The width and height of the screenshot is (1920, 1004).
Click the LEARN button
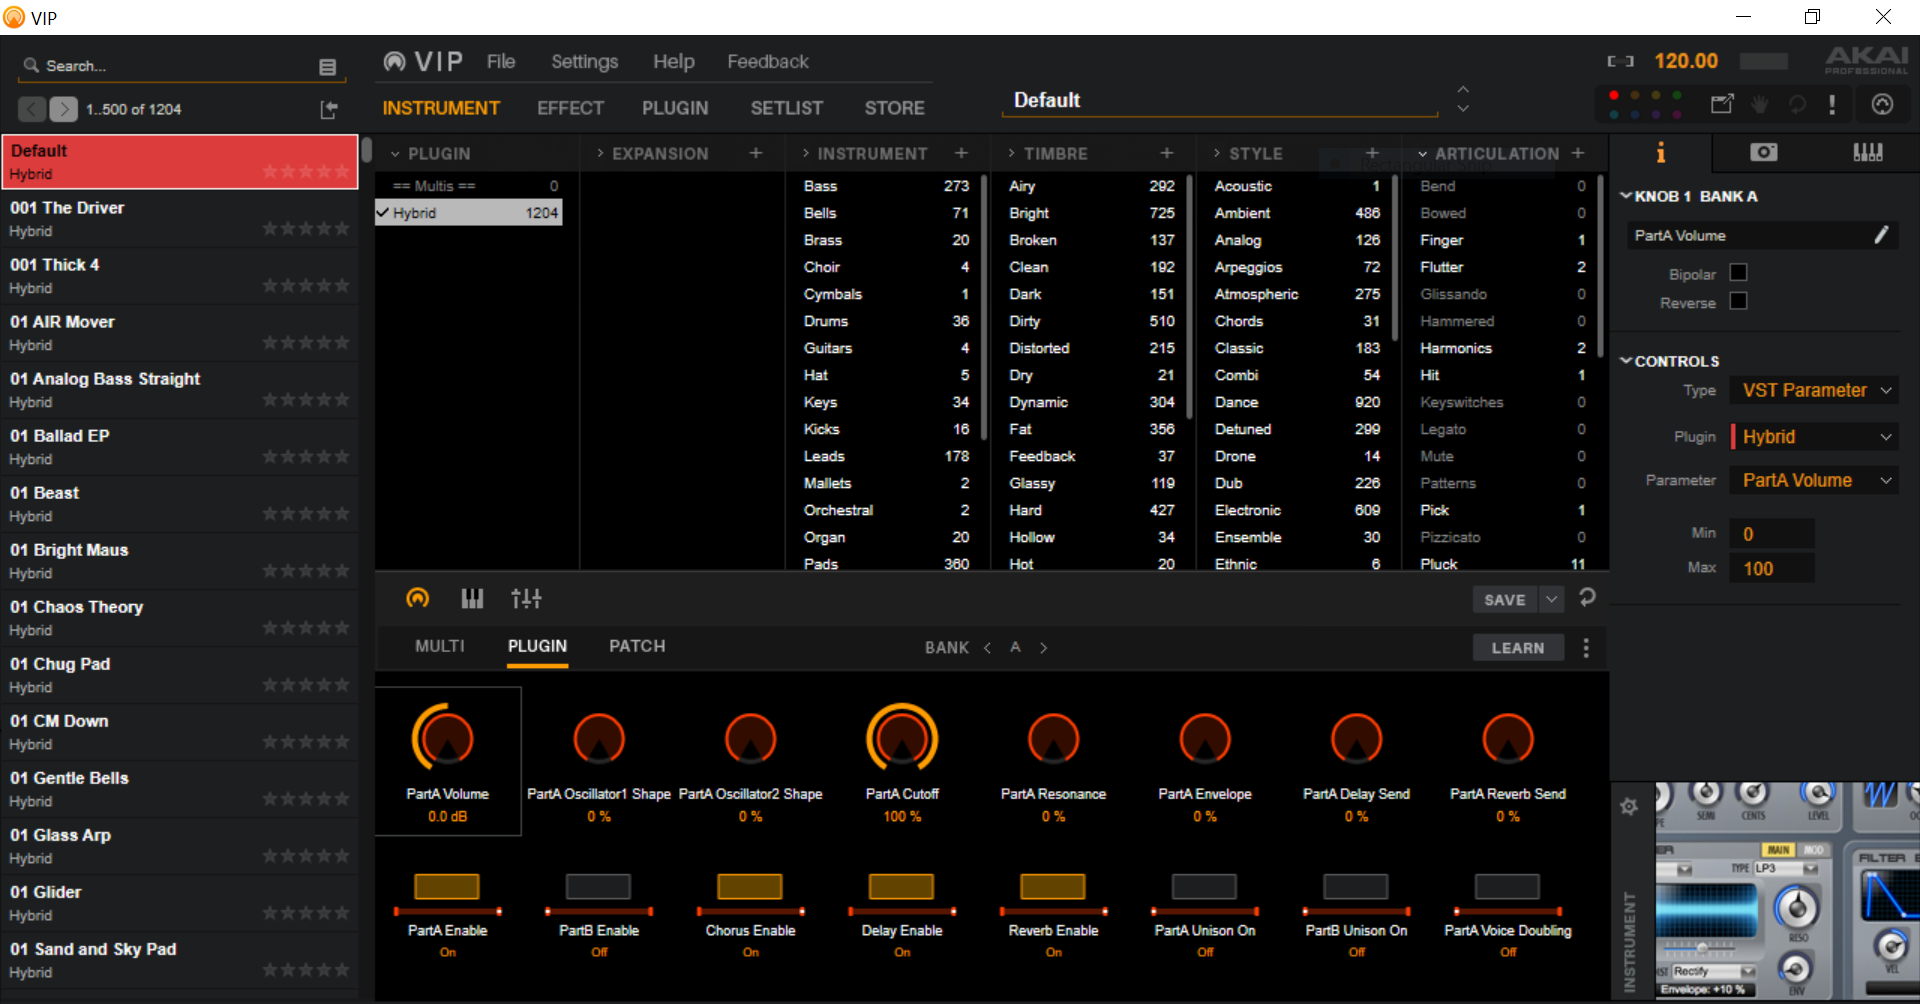(1518, 648)
